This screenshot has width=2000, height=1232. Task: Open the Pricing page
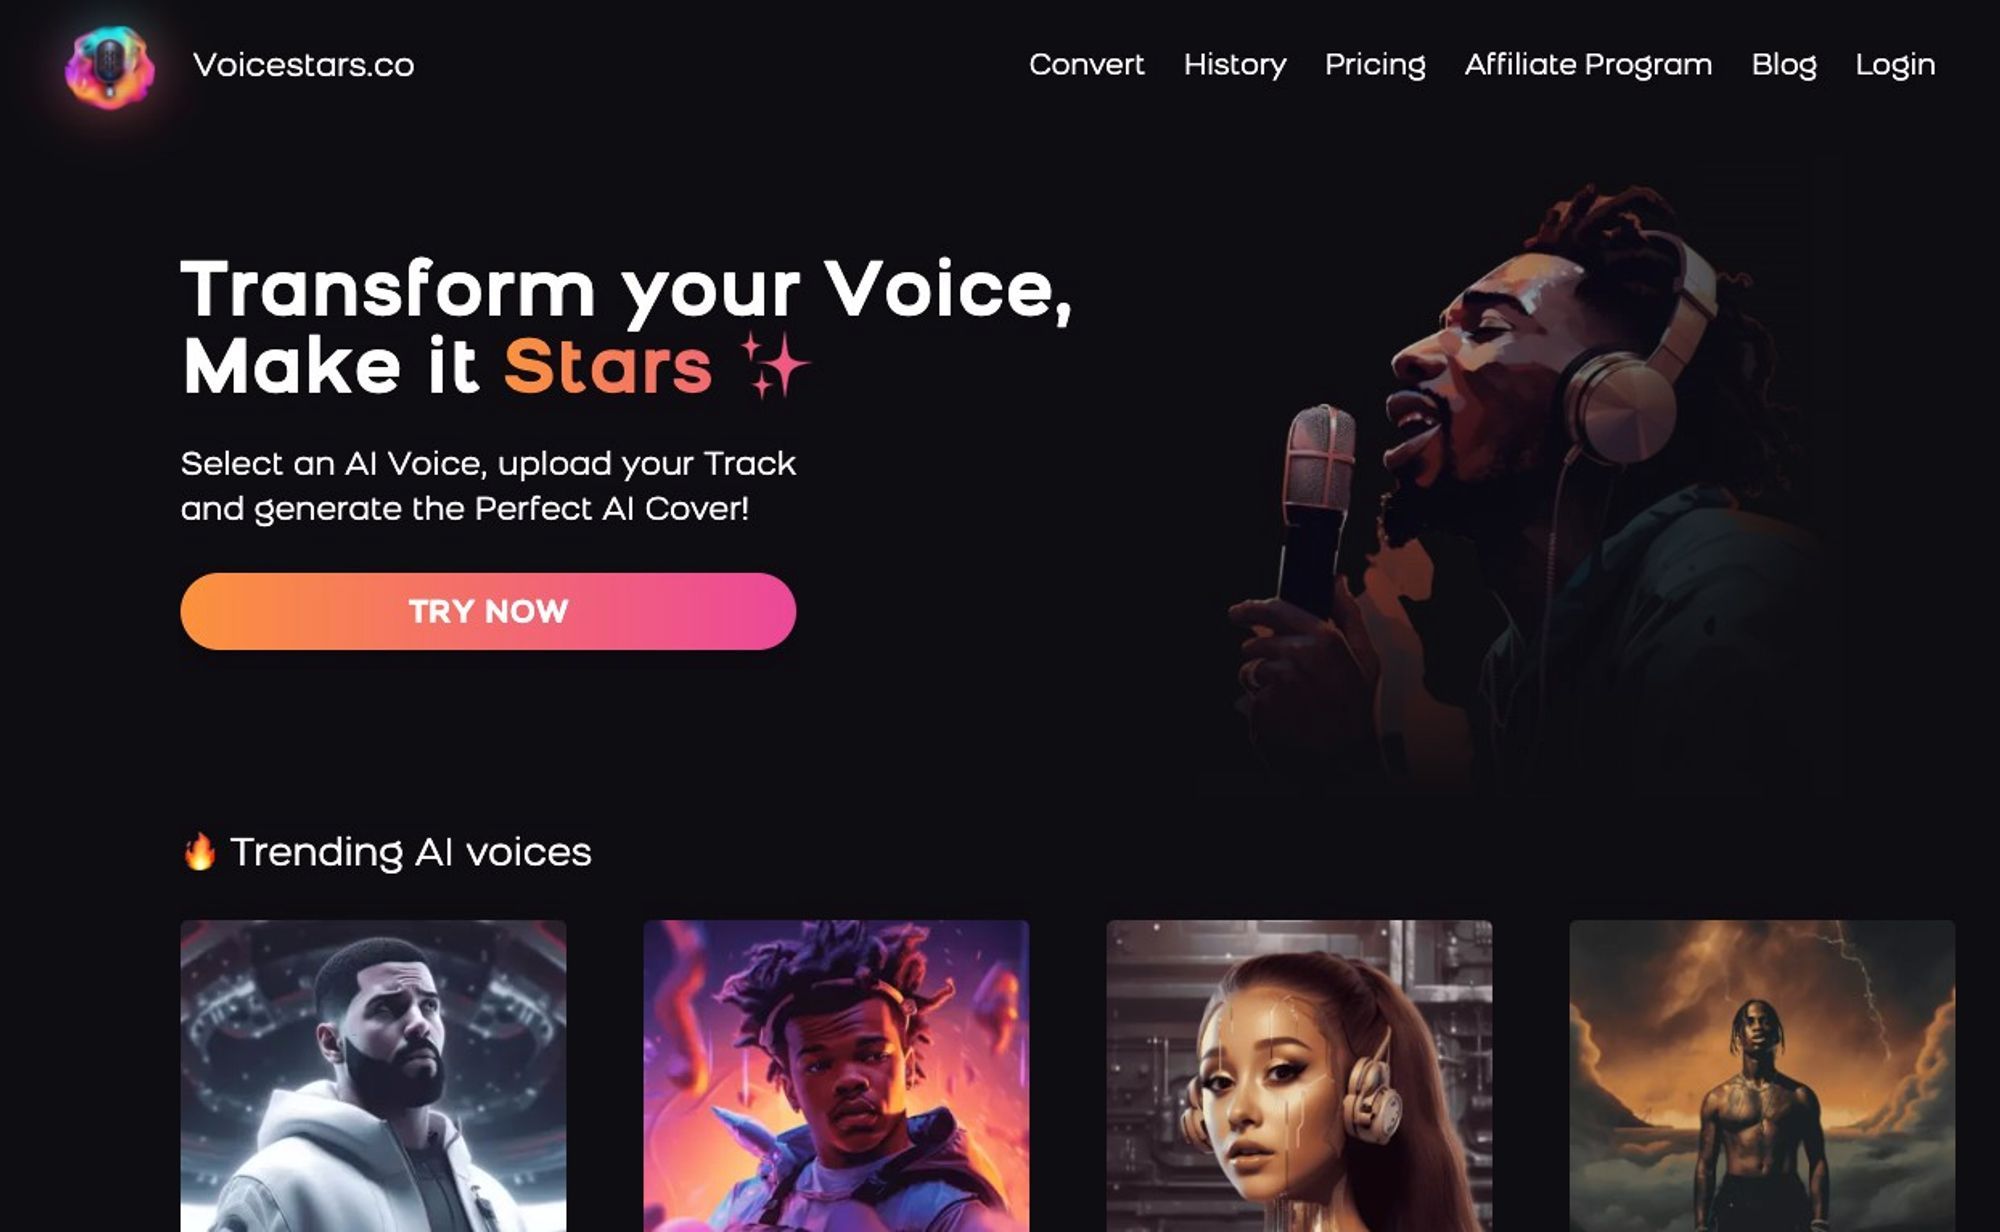[1375, 65]
